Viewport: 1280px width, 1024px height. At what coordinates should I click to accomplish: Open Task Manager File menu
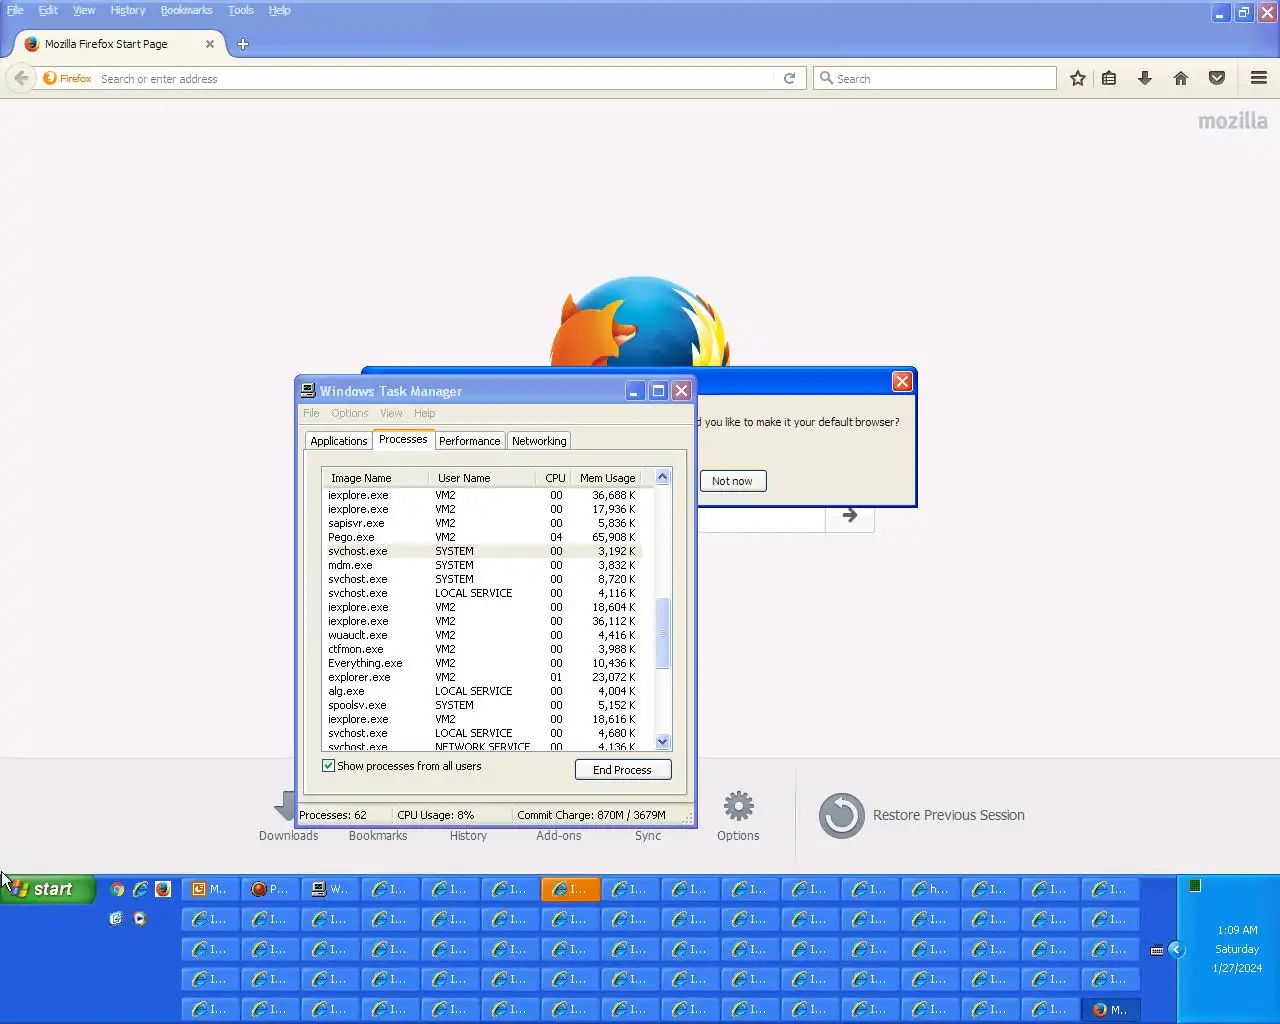(311, 413)
